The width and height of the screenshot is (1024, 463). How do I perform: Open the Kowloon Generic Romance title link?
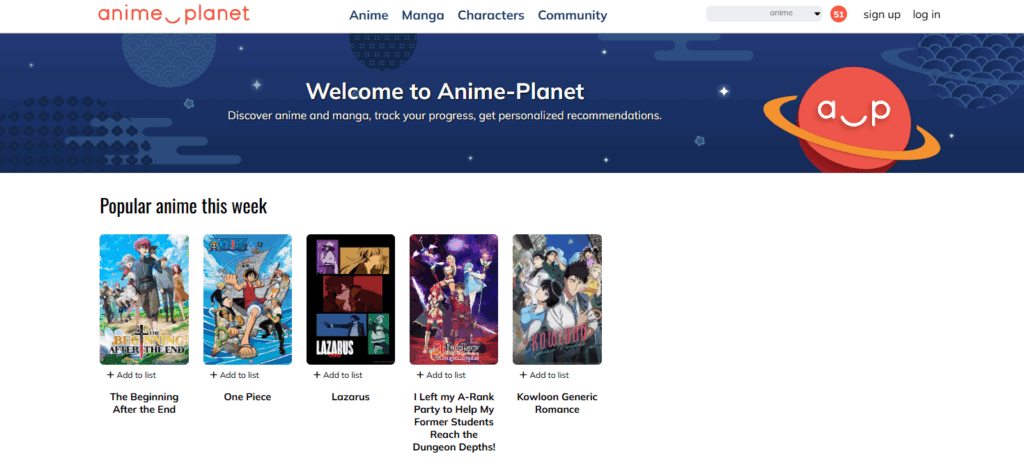[557, 403]
